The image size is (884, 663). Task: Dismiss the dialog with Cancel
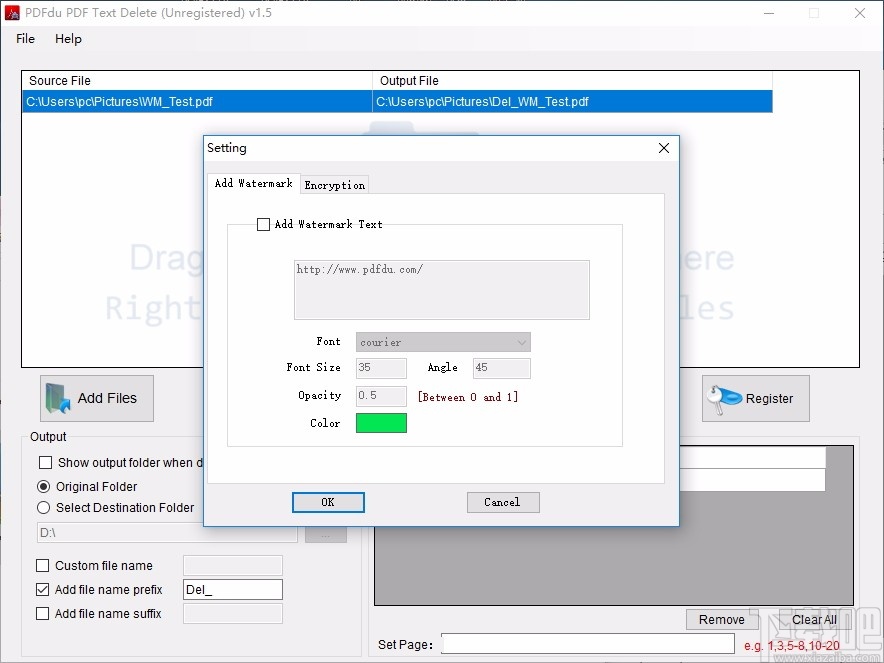pyautogui.click(x=503, y=502)
